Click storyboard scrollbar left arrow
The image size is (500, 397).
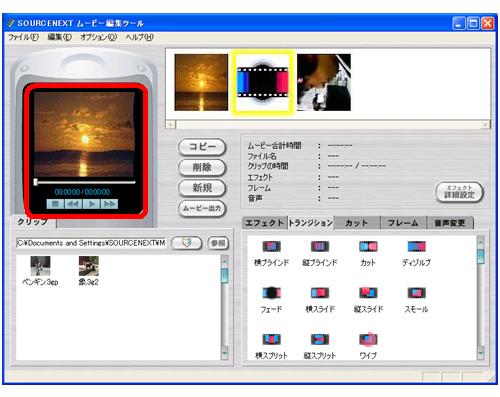click(171, 125)
